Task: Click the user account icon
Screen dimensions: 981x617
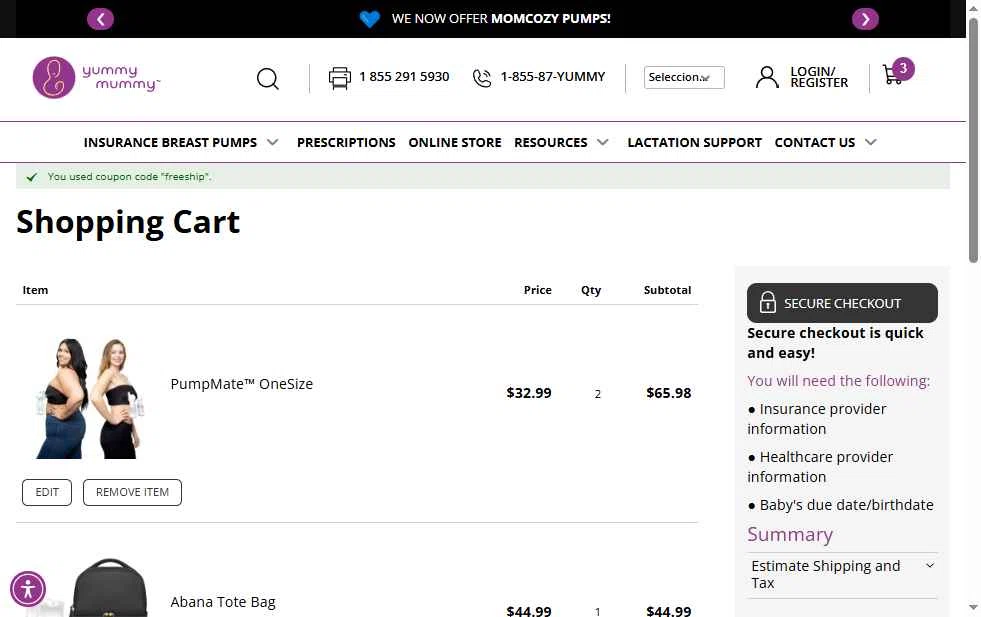Action: [x=767, y=78]
